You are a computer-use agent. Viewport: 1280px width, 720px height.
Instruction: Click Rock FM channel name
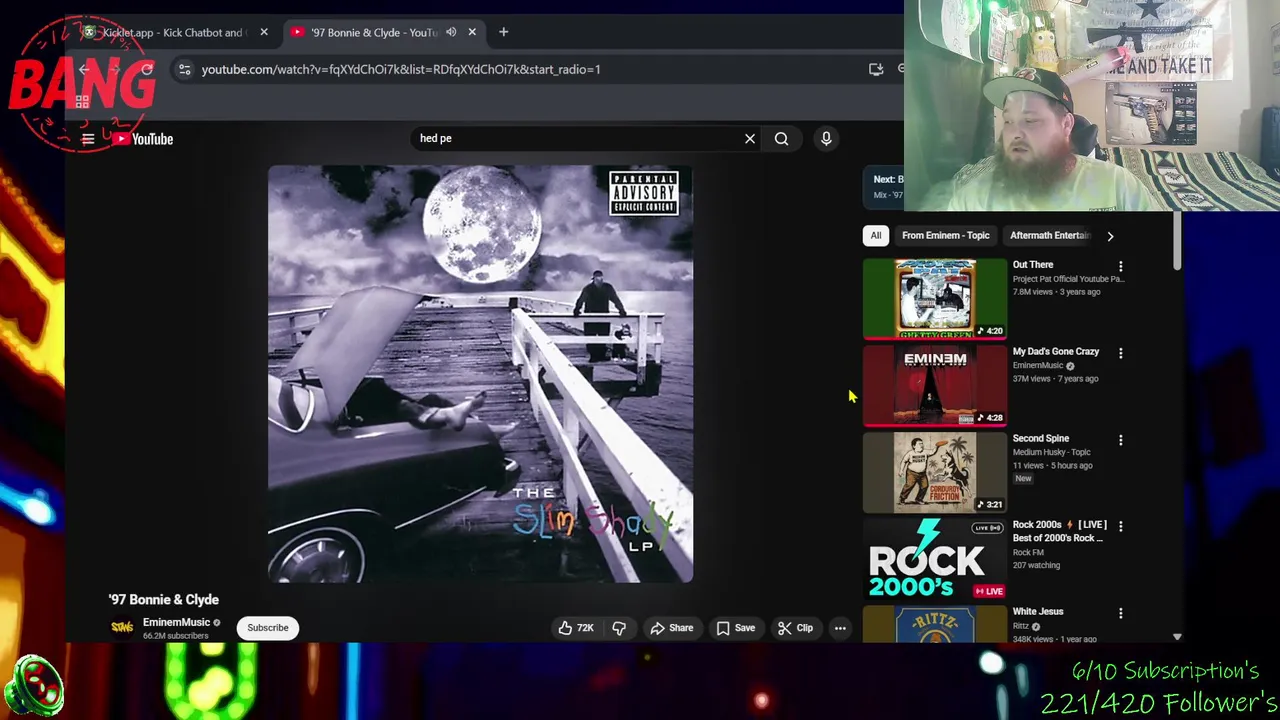click(x=1028, y=552)
